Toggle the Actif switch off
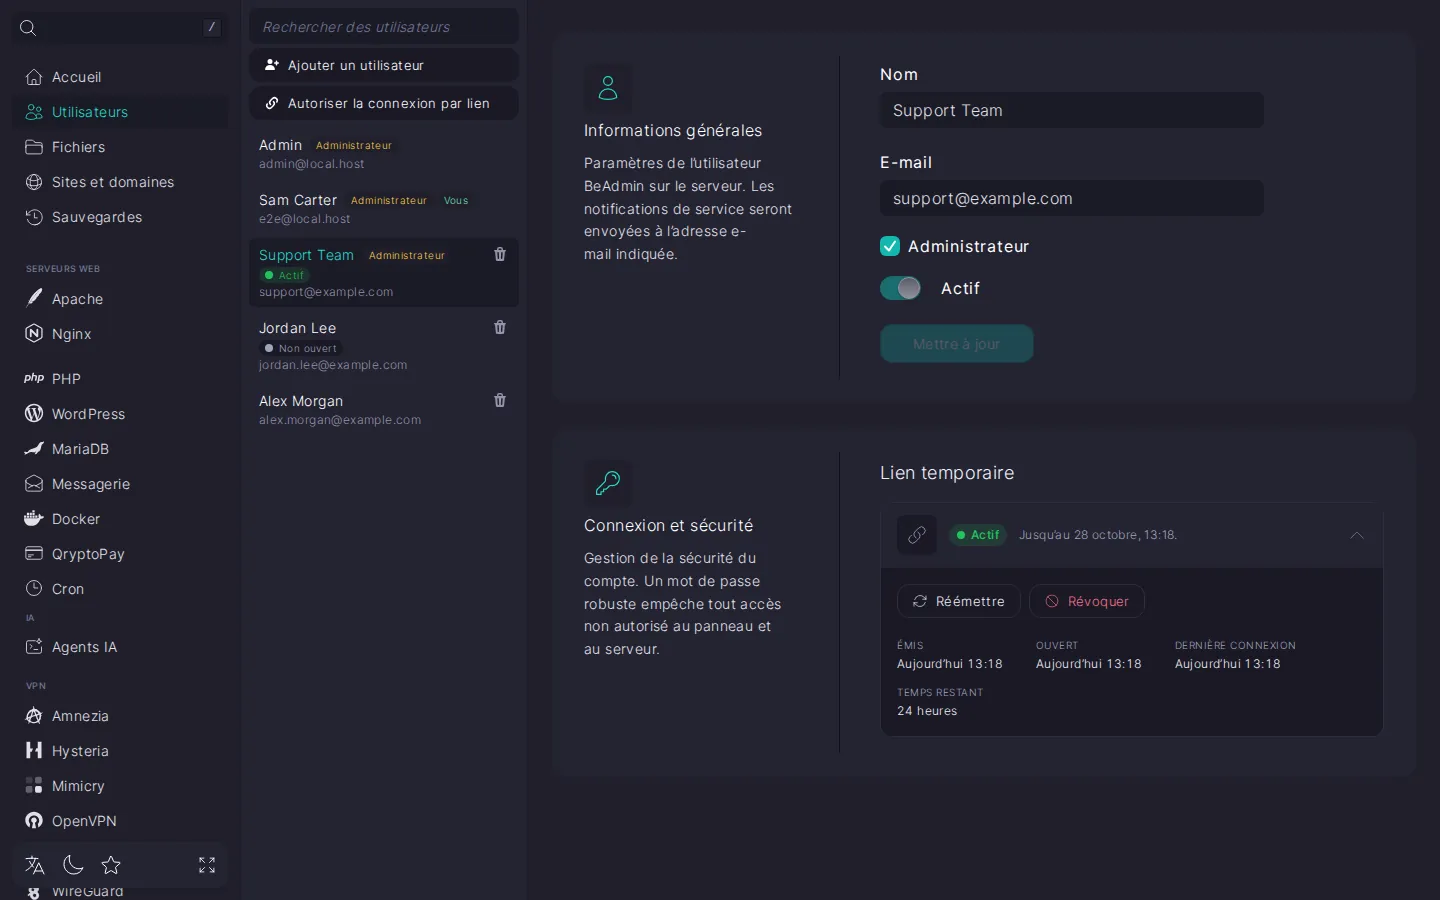 point(900,288)
